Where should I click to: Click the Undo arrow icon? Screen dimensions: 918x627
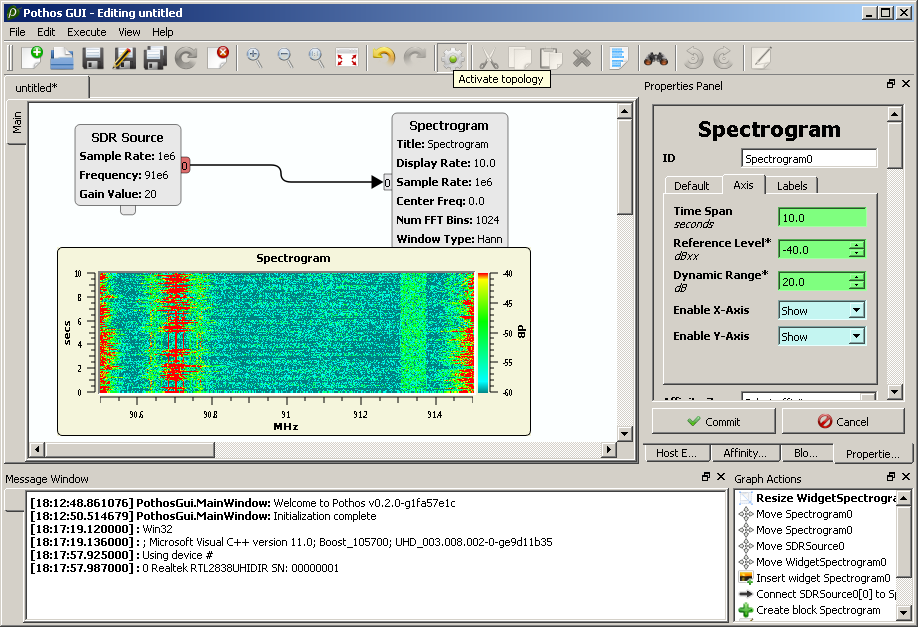coord(383,57)
